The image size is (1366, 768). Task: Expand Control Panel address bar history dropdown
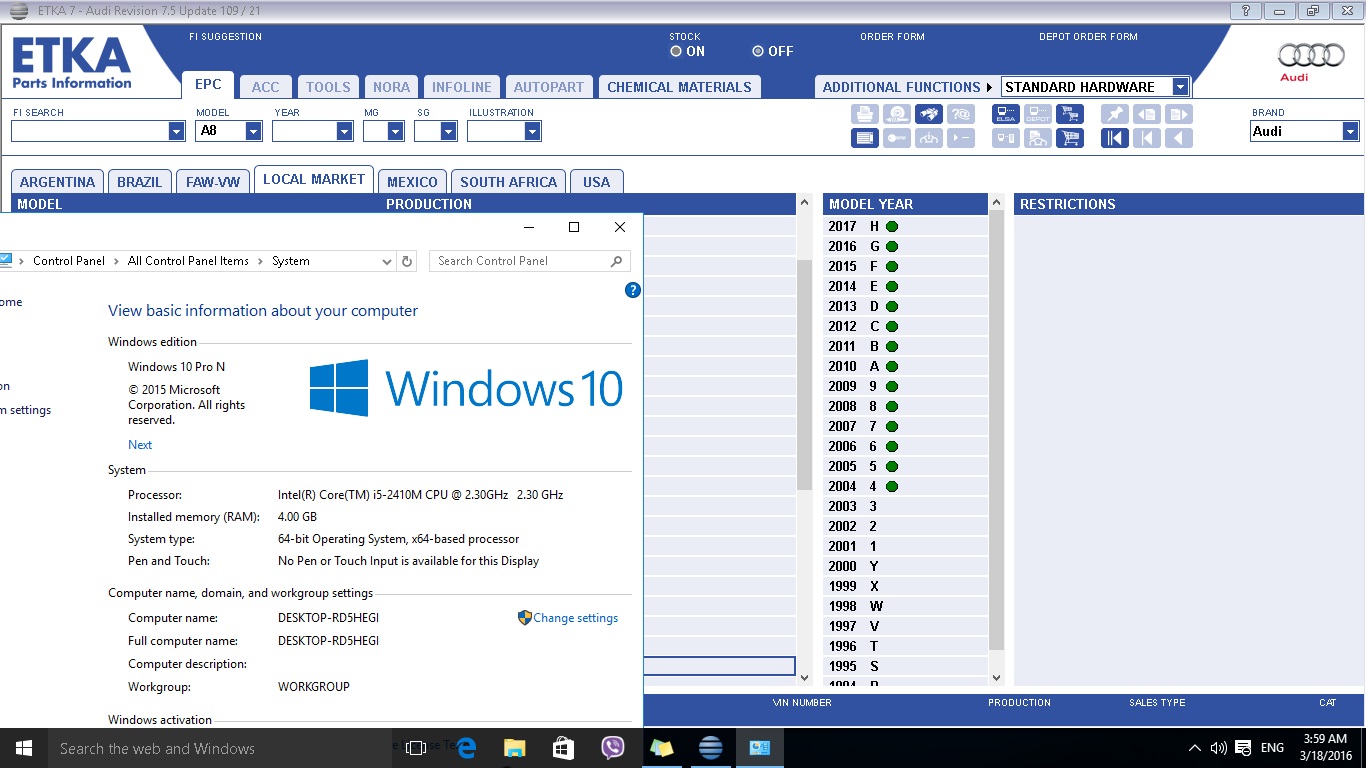point(387,261)
